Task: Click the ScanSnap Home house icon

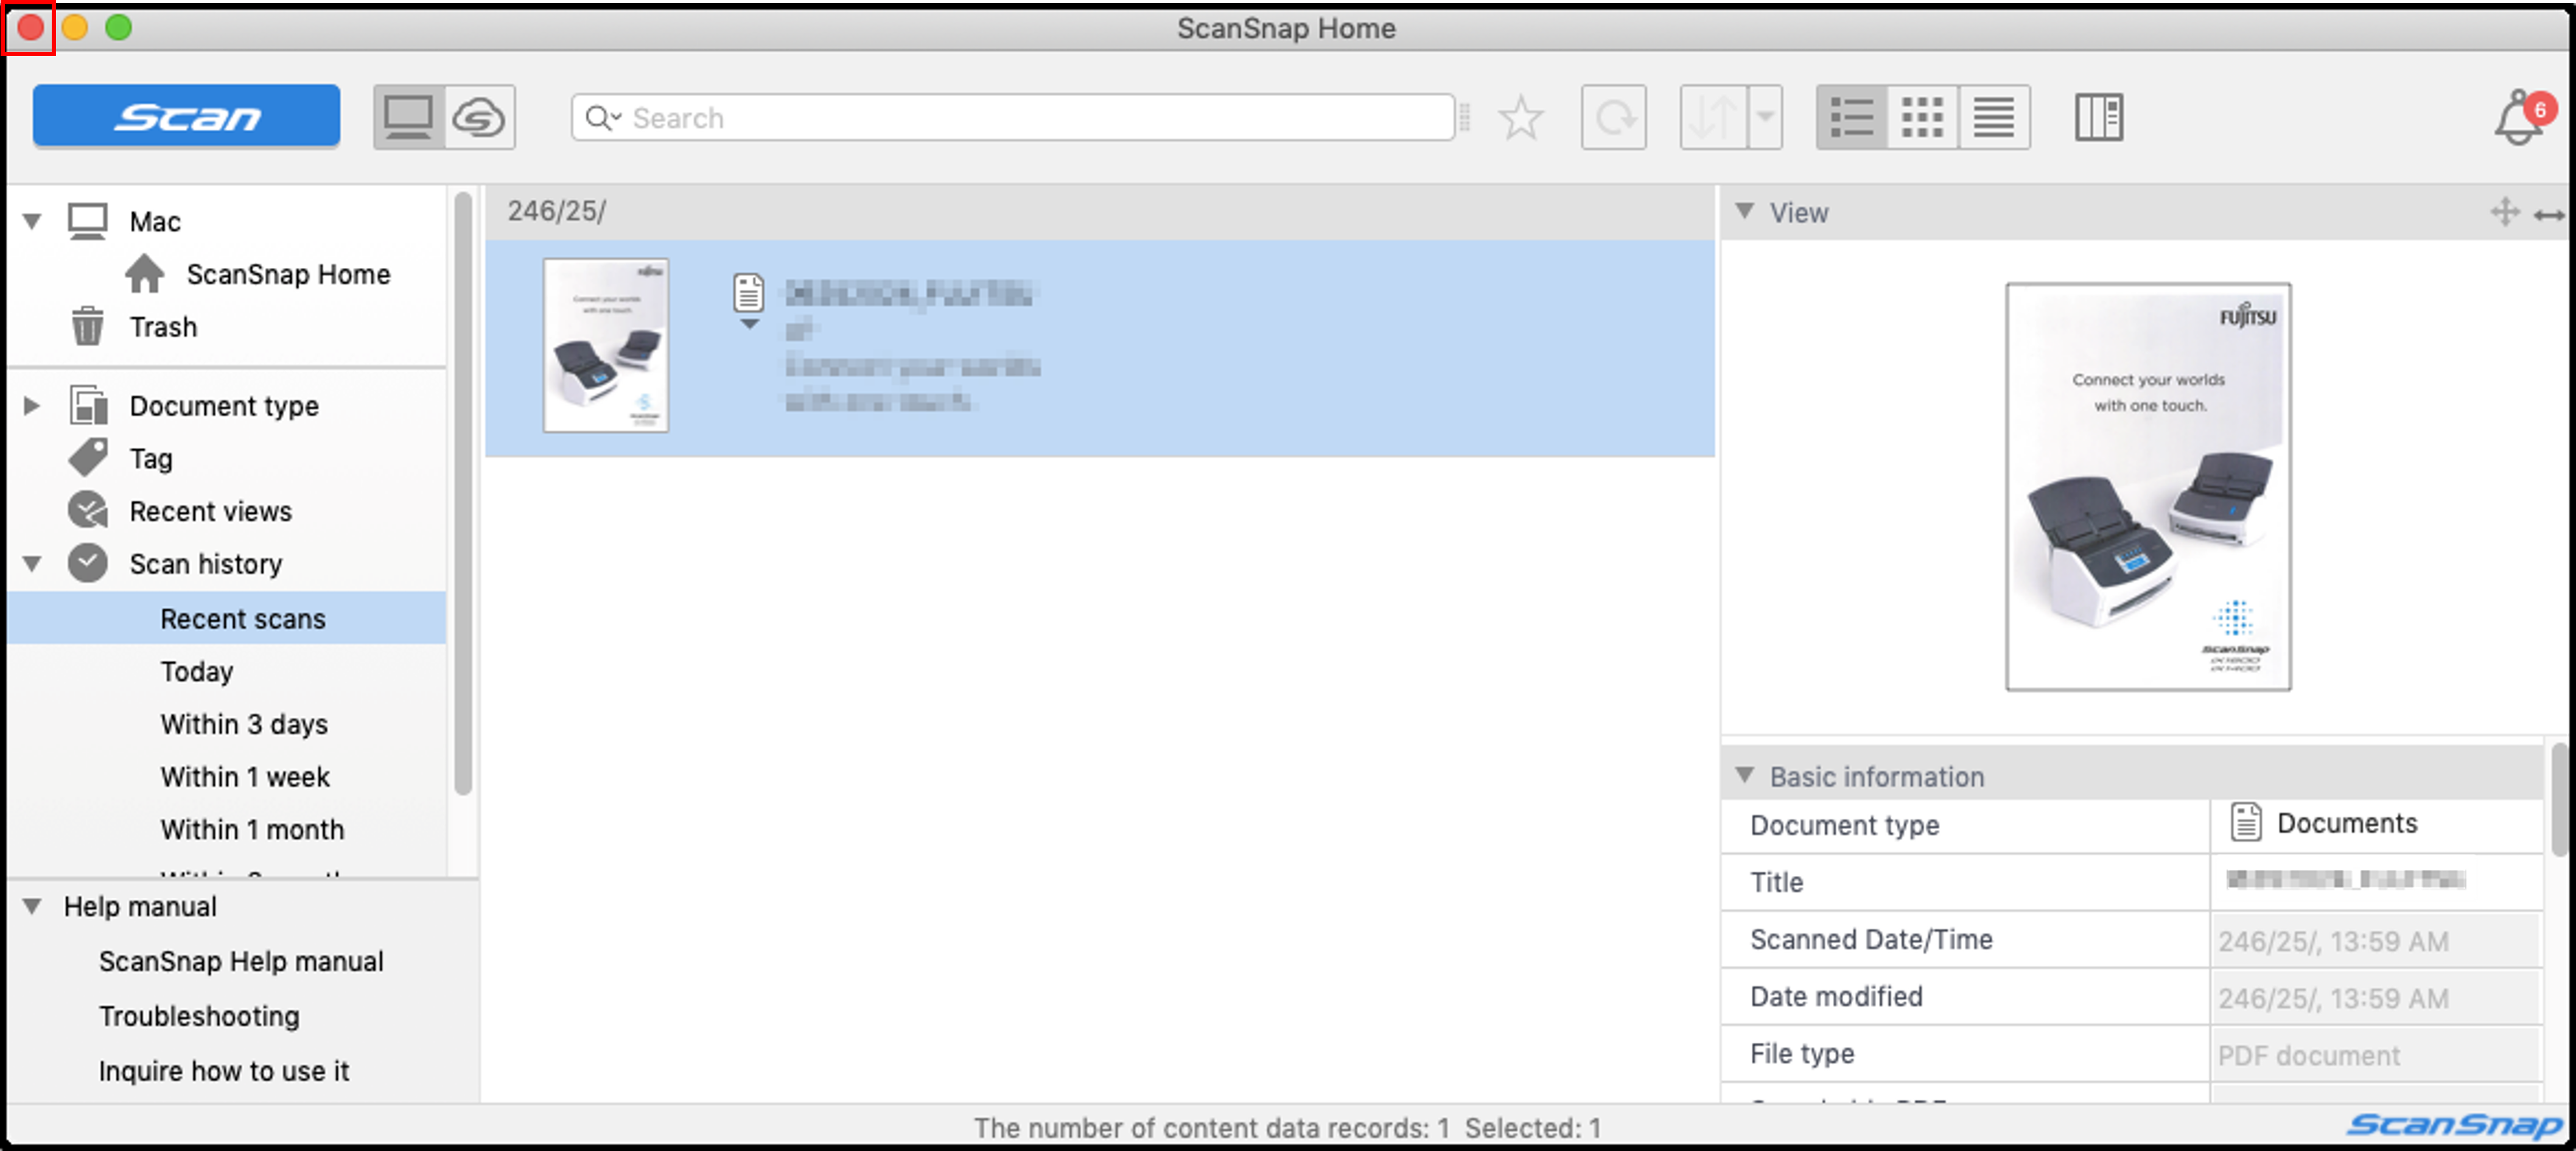Action: [x=145, y=273]
